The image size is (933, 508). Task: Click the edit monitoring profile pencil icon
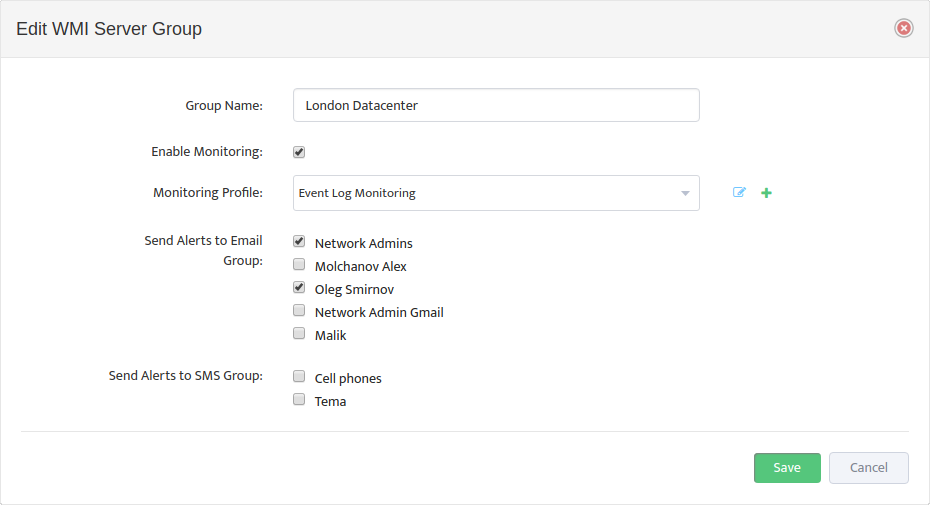coord(739,193)
